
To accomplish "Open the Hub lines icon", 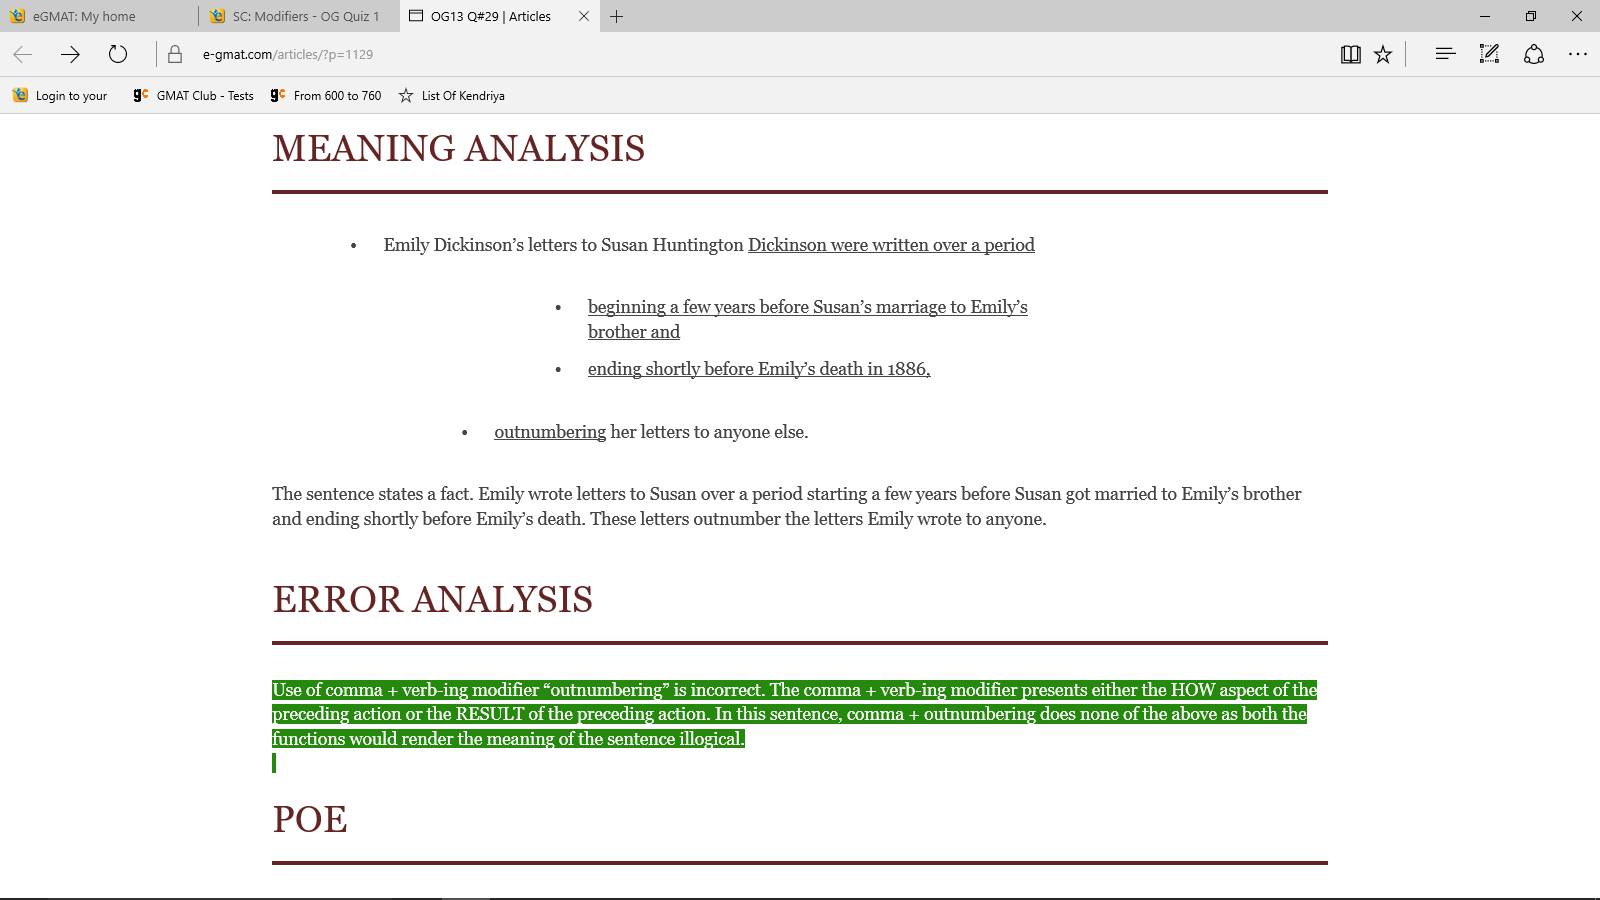I will click(1445, 54).
